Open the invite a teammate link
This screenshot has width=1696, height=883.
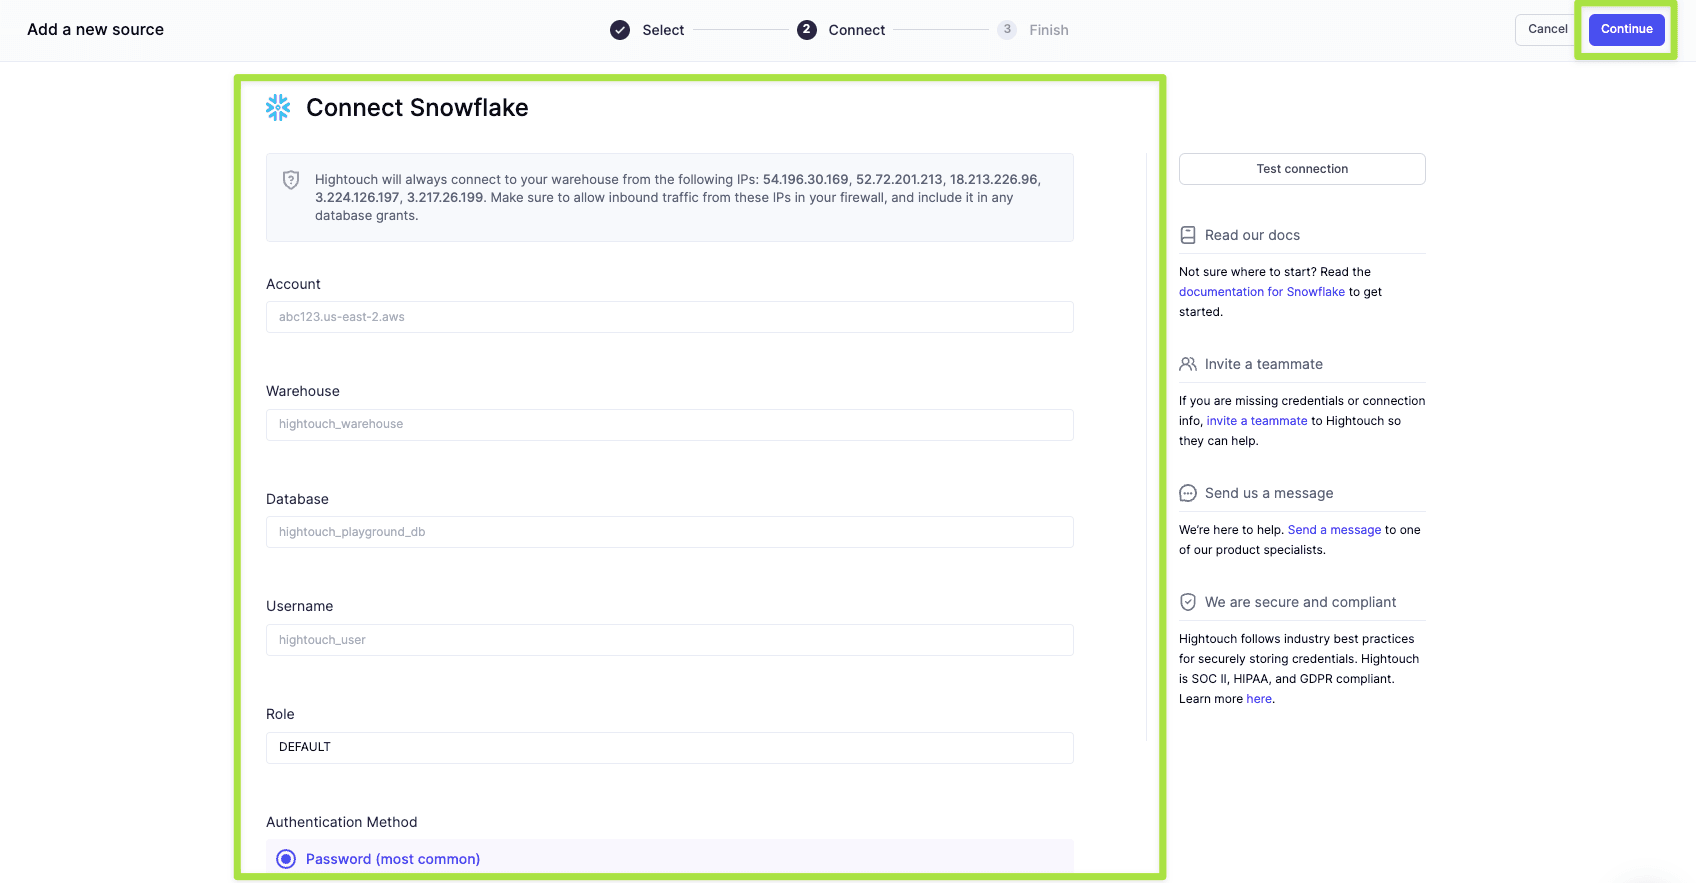(1257, 421)
